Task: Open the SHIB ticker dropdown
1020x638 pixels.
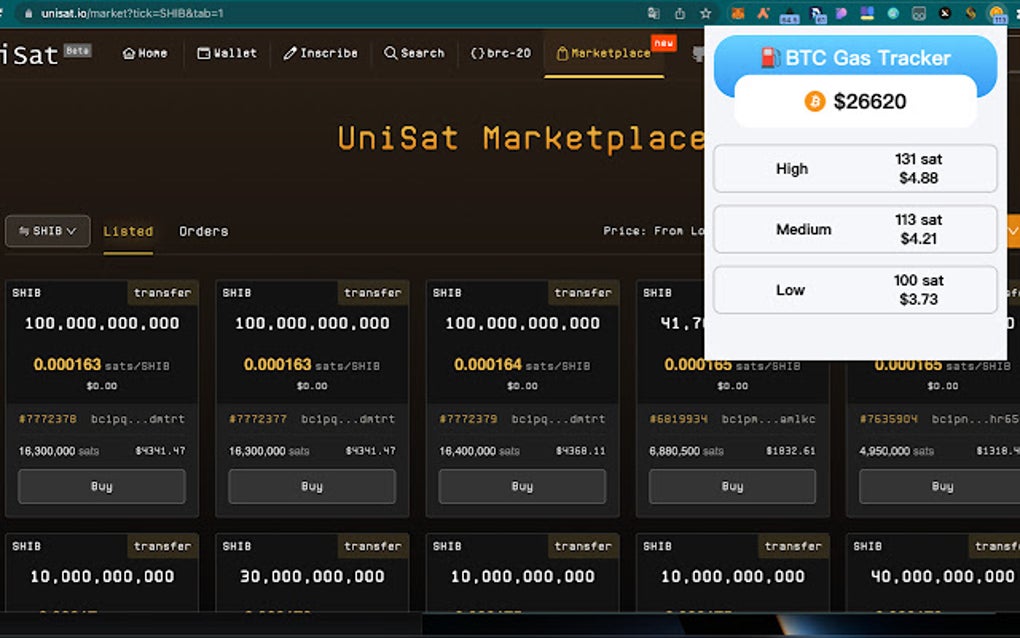Action: [x=47, y=231]
